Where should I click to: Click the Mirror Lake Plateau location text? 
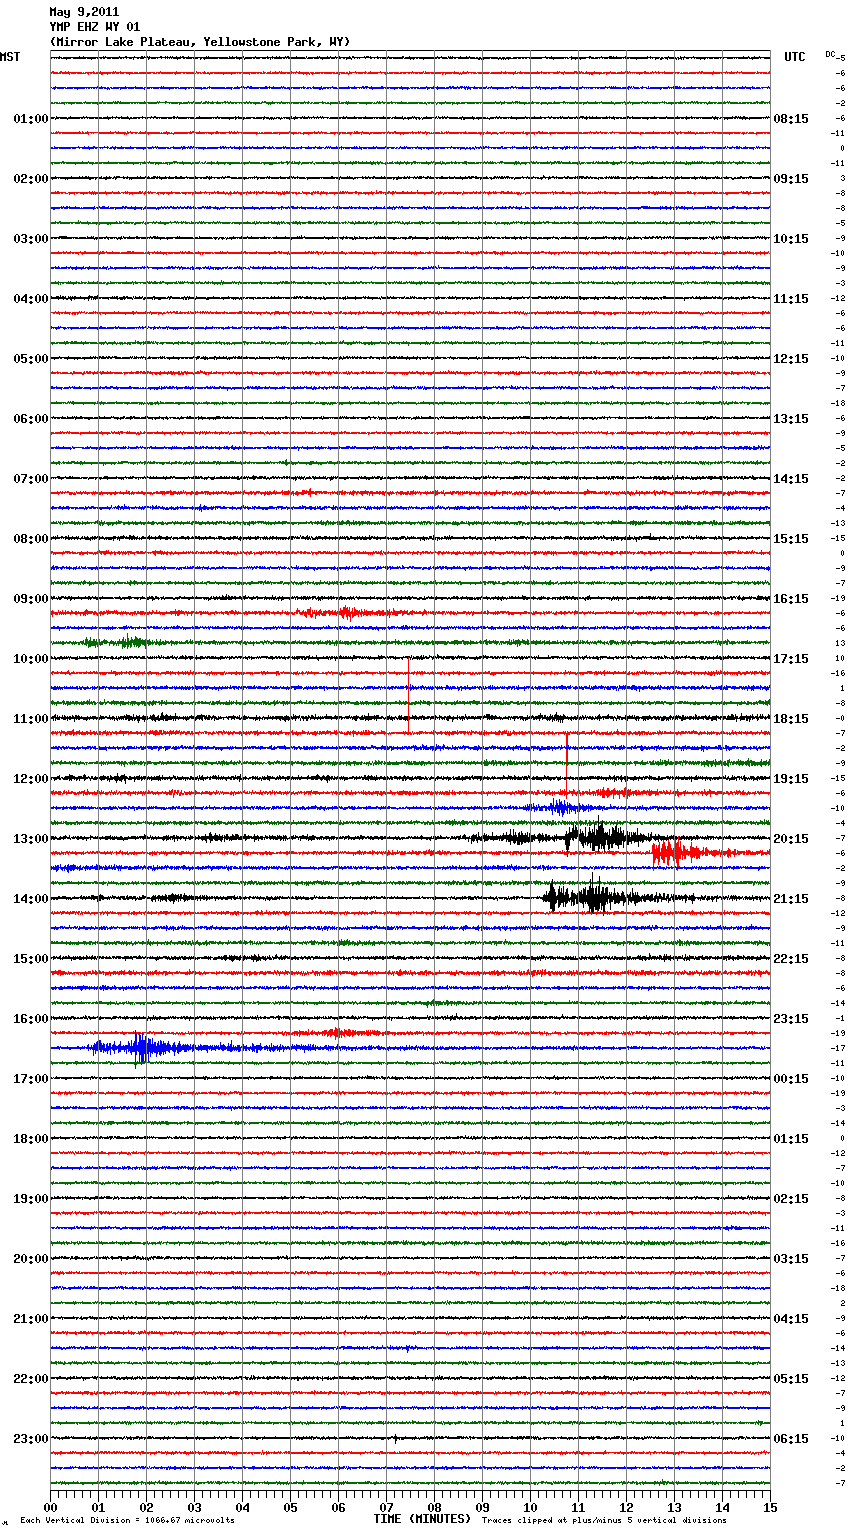(200, 42)
